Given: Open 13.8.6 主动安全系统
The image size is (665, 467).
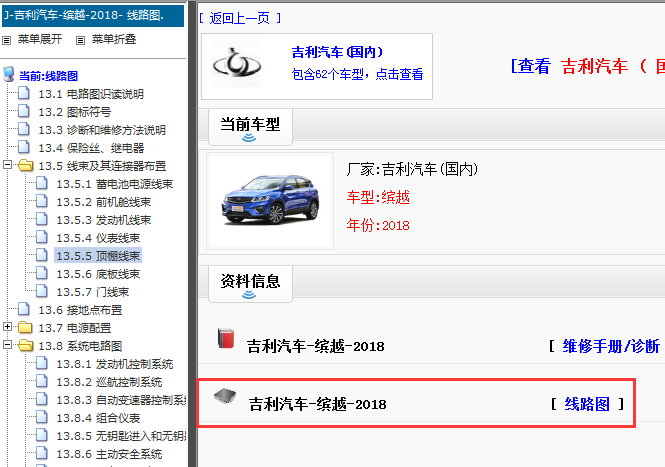Looking at the screenshot, I should pos(109,454).
